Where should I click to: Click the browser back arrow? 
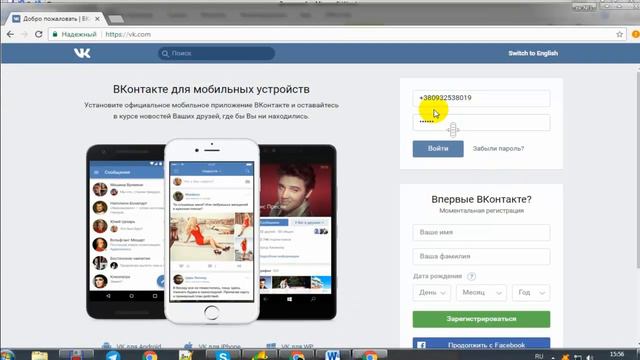coord(10,34)
